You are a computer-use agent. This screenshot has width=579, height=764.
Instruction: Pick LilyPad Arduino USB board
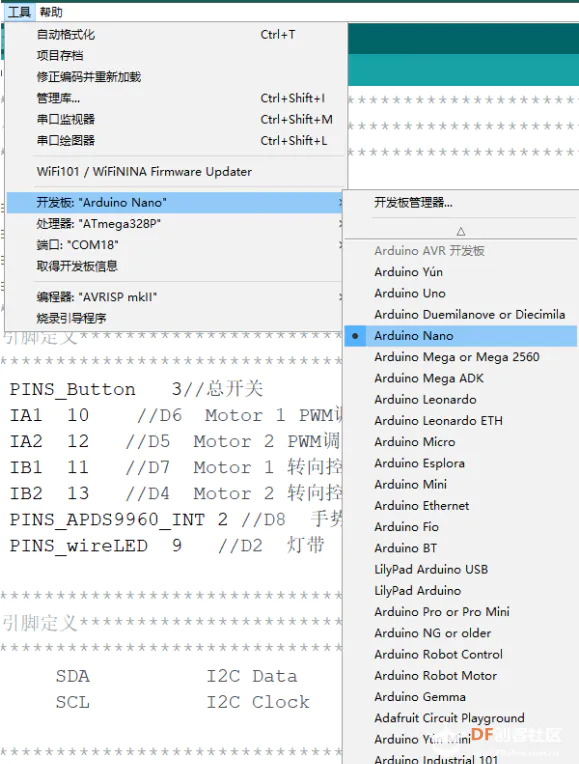coord(461,569)
